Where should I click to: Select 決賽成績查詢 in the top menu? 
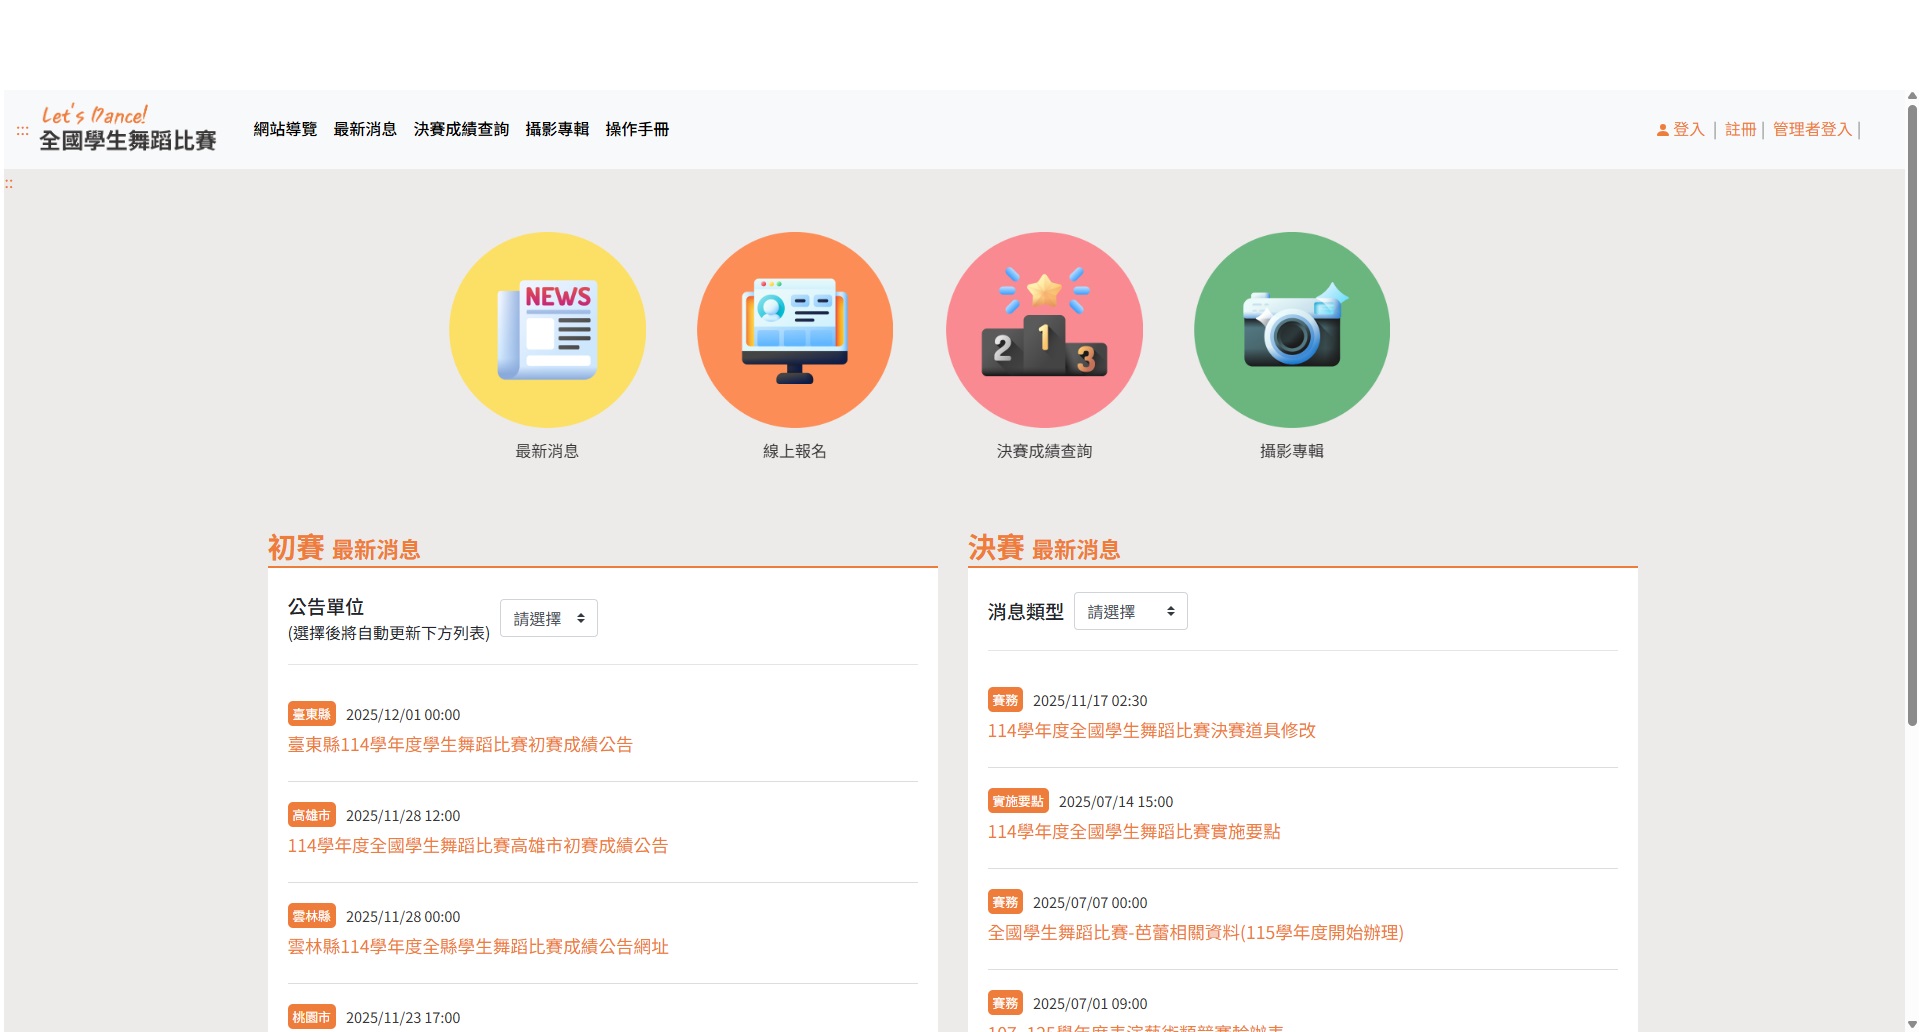tap(461, 129)
